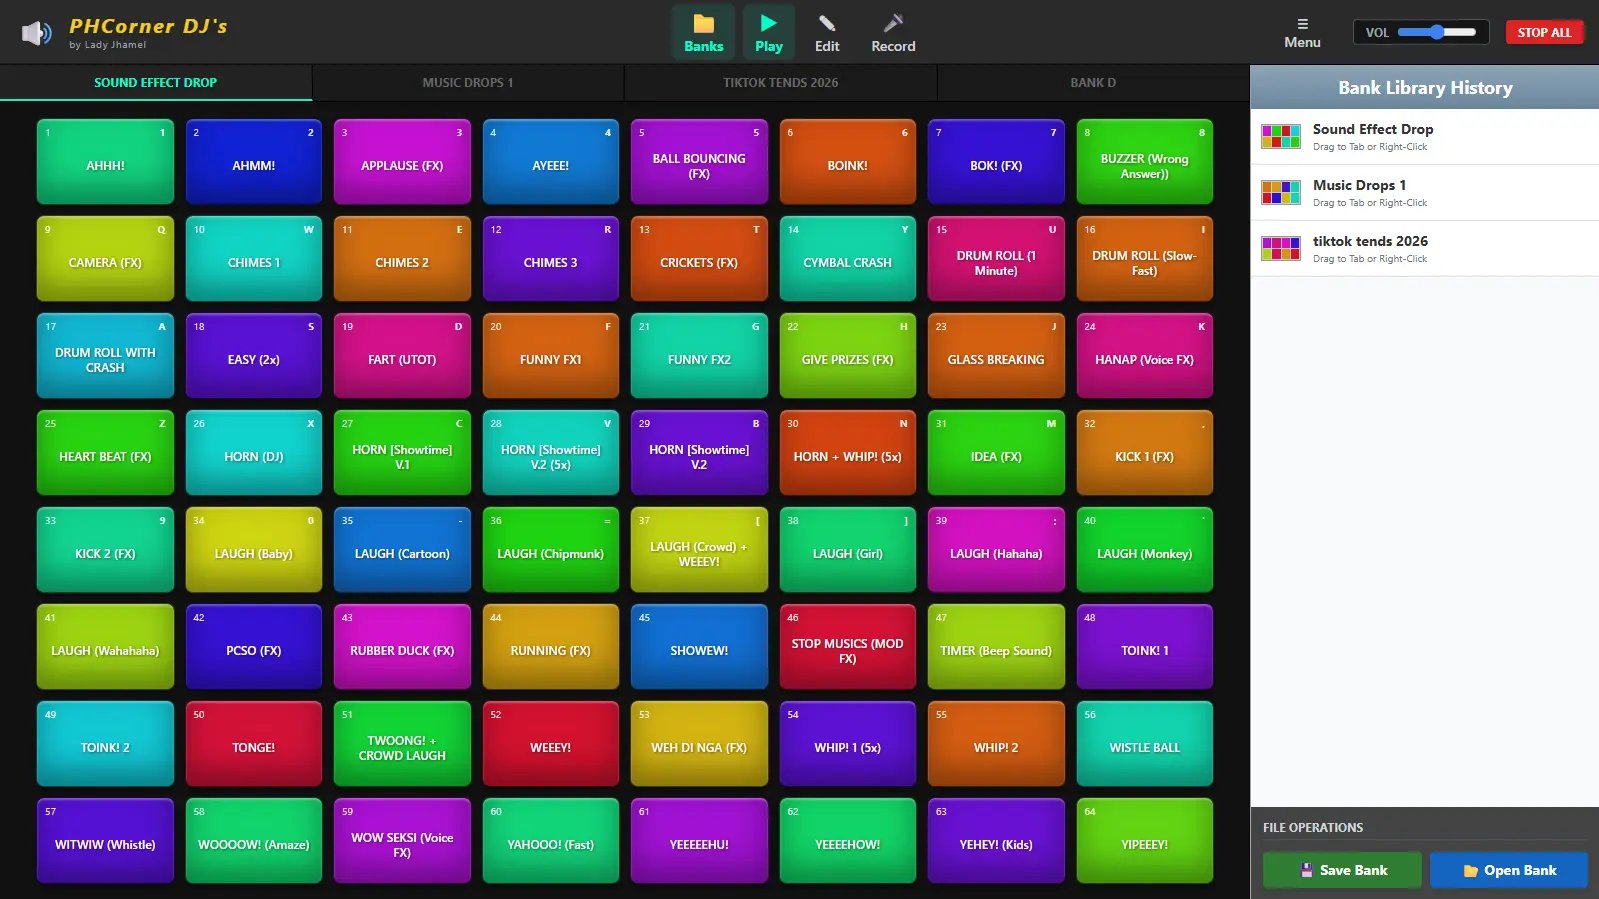
Task: Play the LAUGH (Chipmunk) pad
Action: 551,550
